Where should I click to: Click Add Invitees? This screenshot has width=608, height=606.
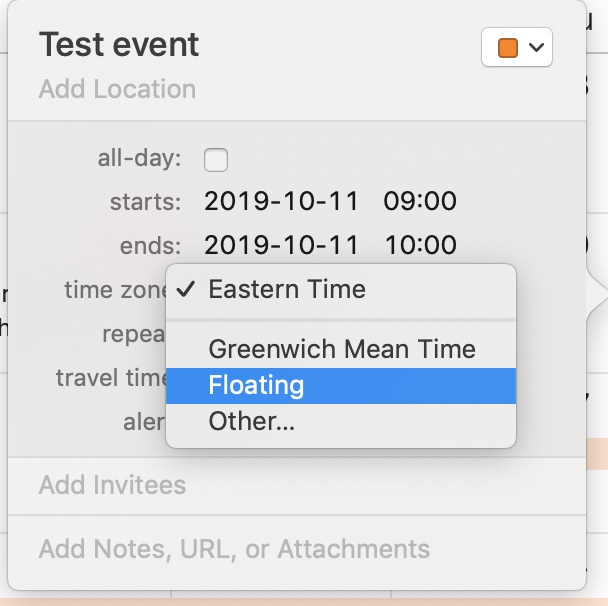tap(112, 485)
